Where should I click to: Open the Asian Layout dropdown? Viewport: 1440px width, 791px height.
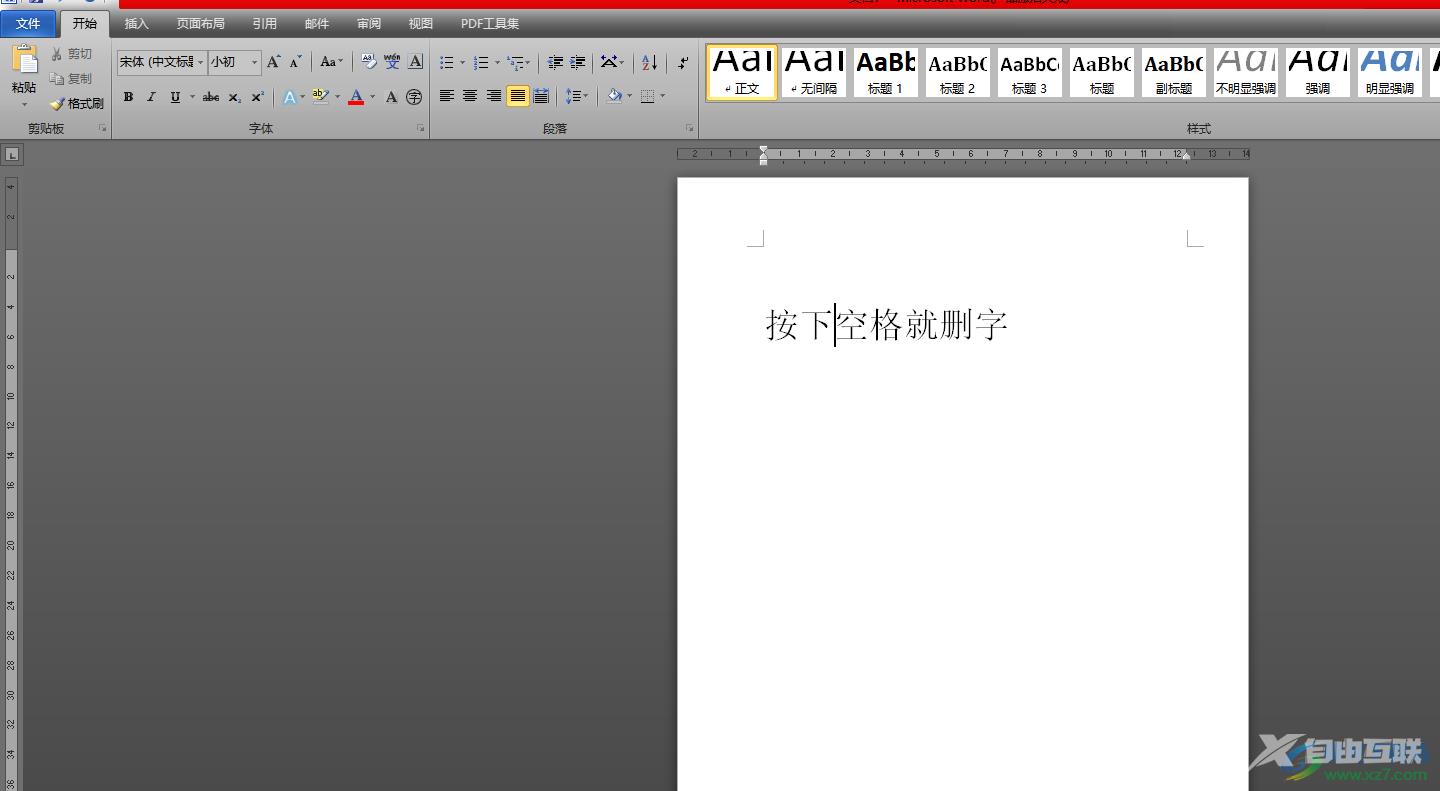pyautogui.click(x=612, y=62)
